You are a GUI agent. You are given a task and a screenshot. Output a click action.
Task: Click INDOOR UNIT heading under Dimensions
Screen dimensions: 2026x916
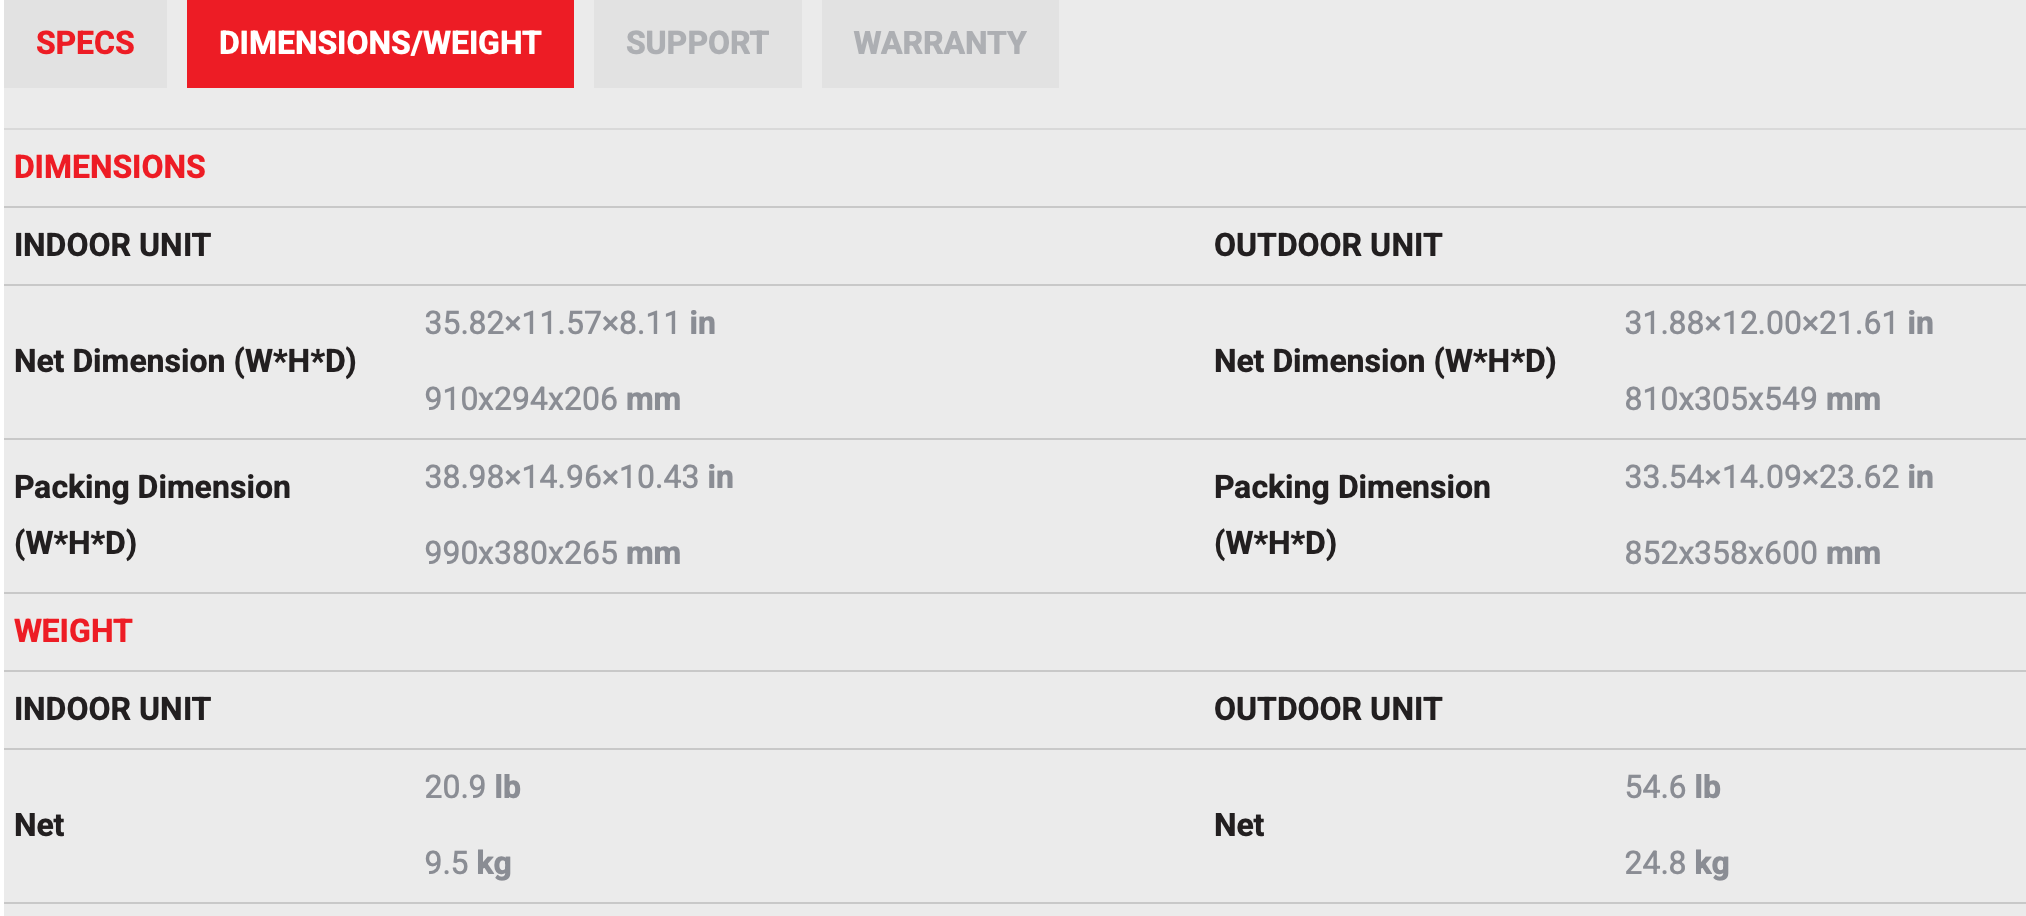pyautogui.click(x=112, y=245)
